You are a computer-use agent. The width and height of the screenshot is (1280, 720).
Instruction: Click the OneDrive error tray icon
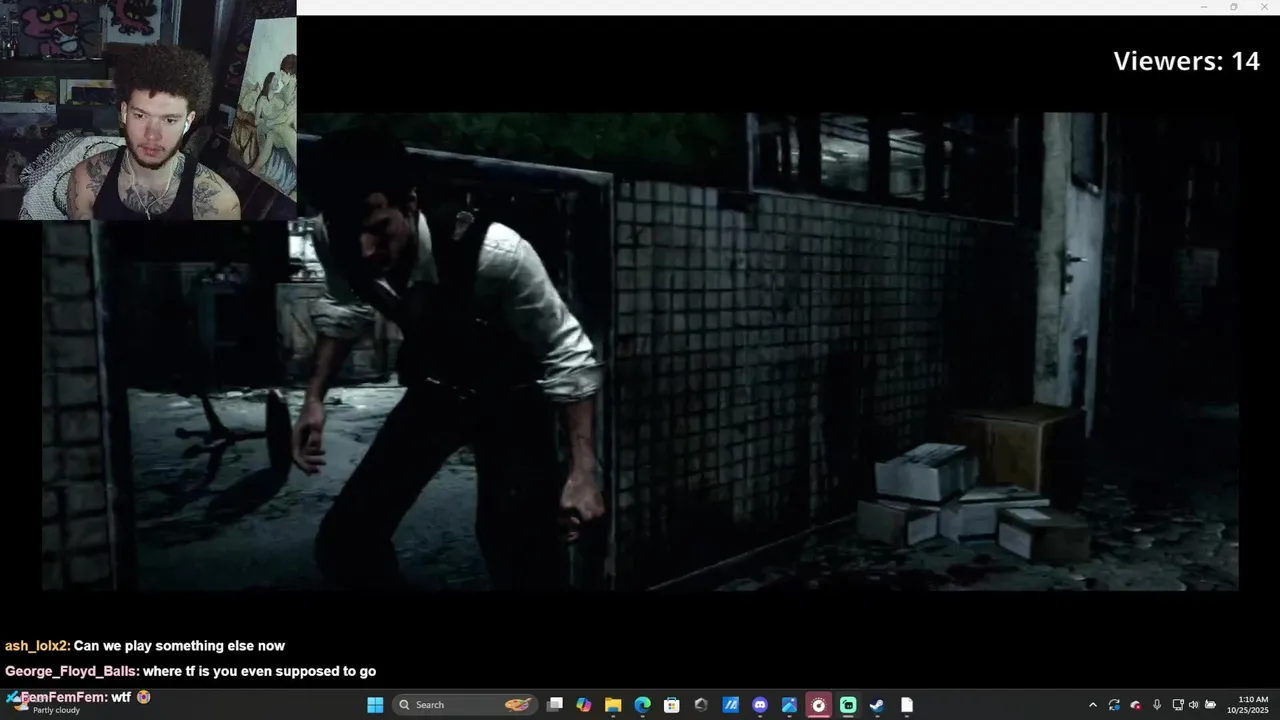click(x=1135, y=705)
